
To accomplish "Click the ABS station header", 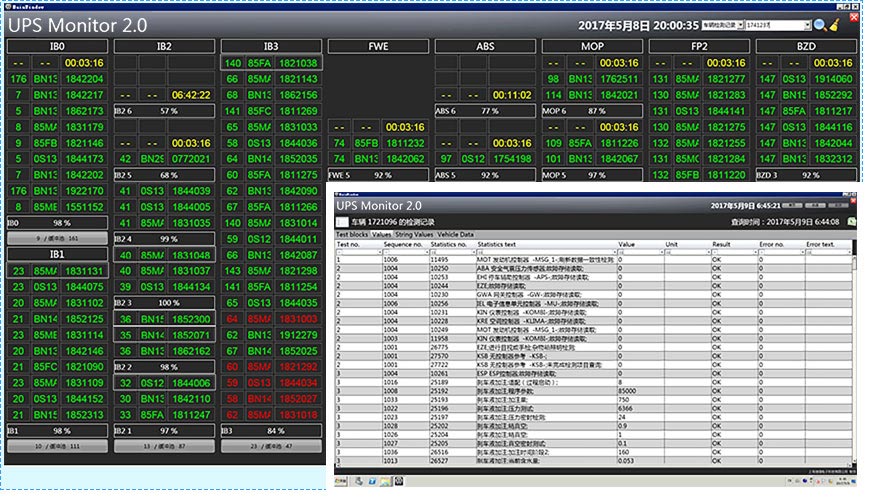I will coord(485,46).
